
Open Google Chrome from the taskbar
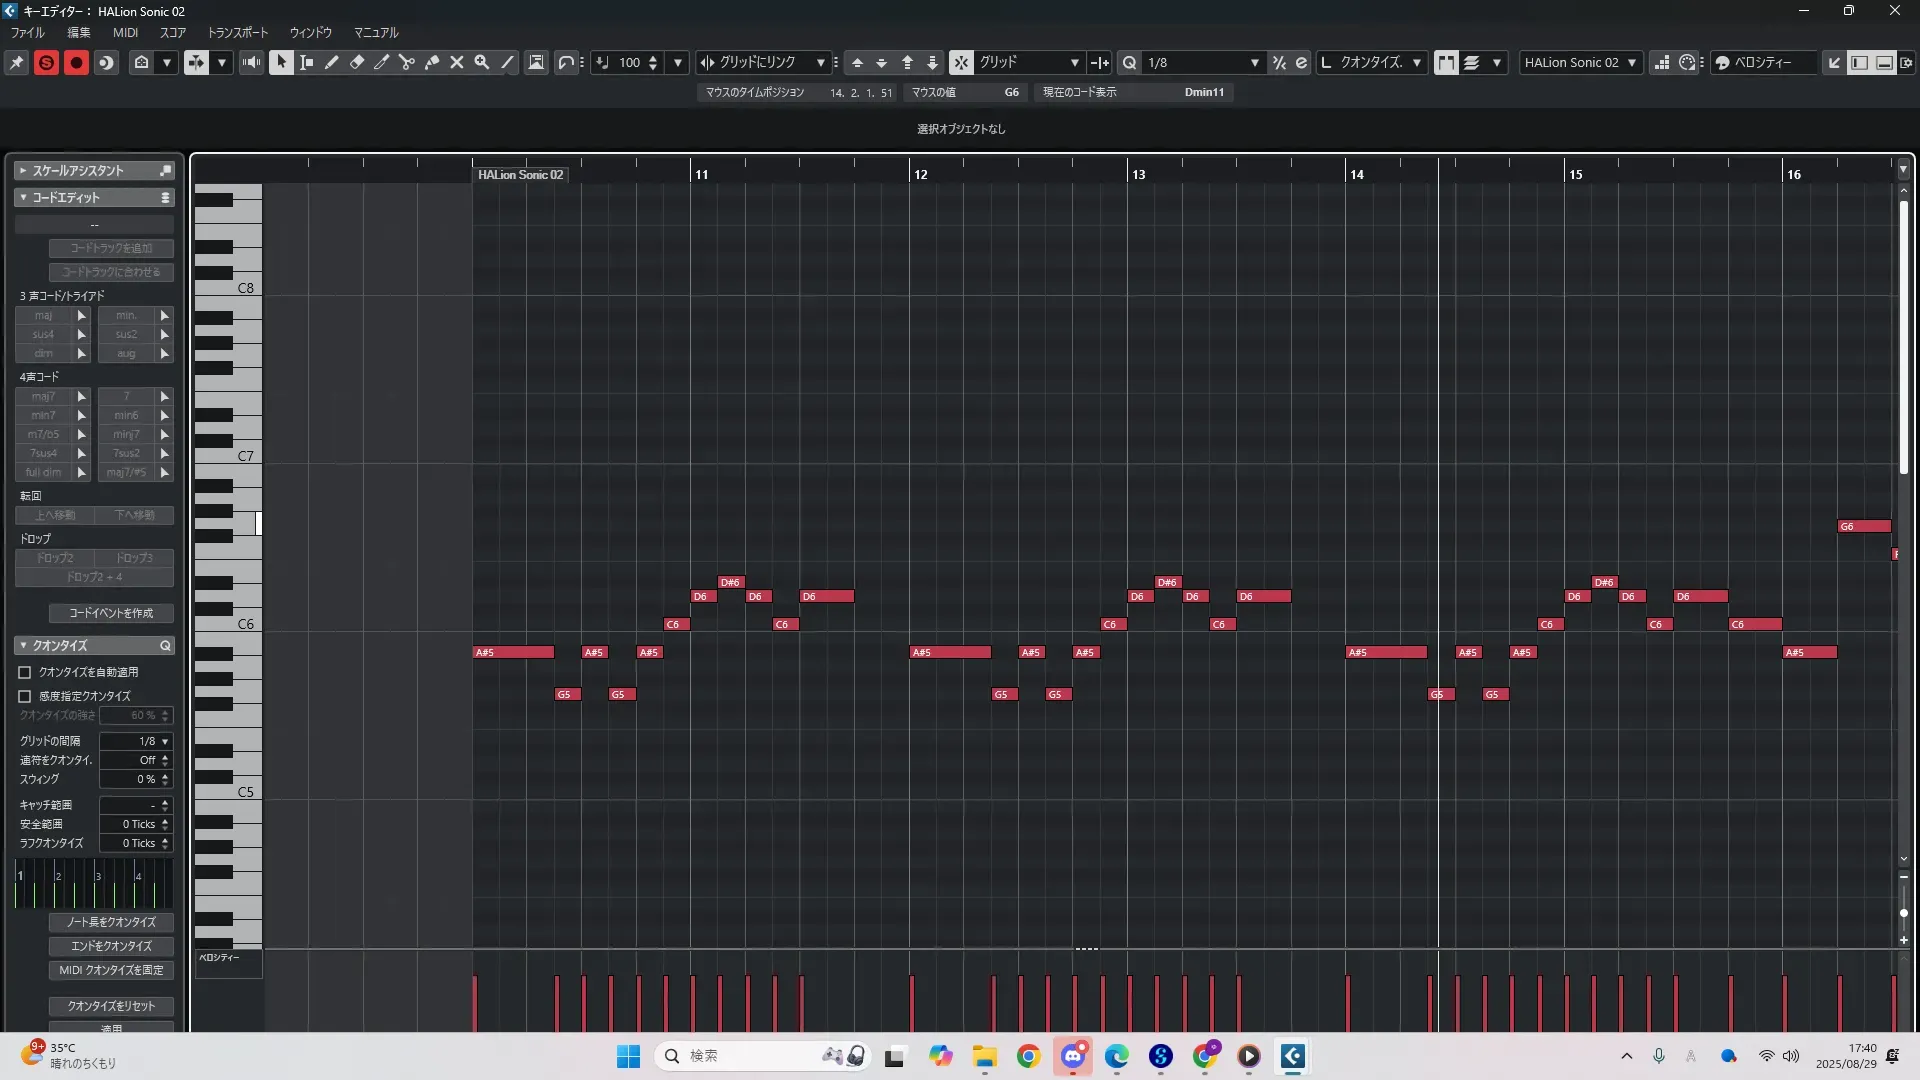pos(1028,1056)
